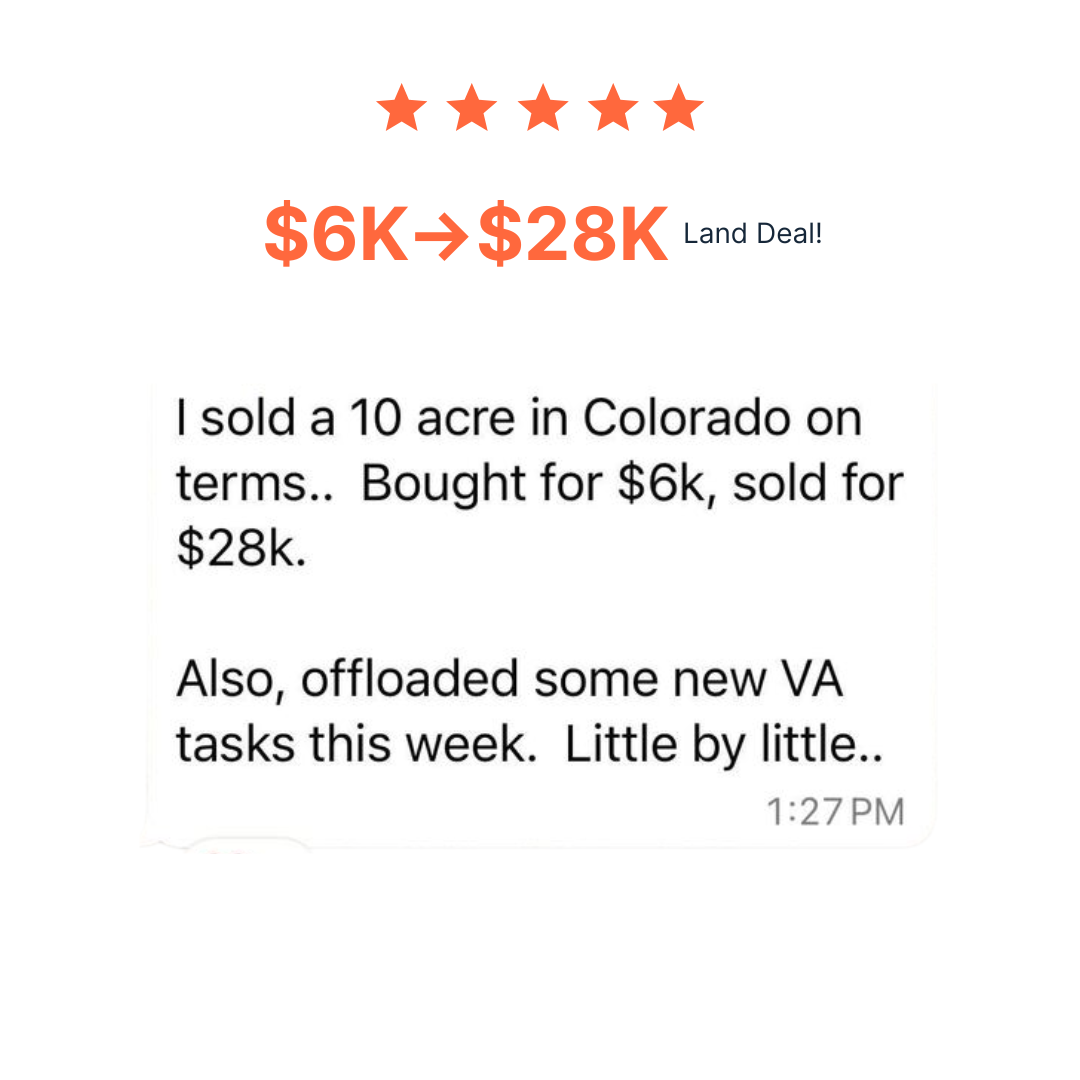Tap the "$28k." text in the message
The height and width of the screenshot is (1080, 1080).
click(241, 550)
